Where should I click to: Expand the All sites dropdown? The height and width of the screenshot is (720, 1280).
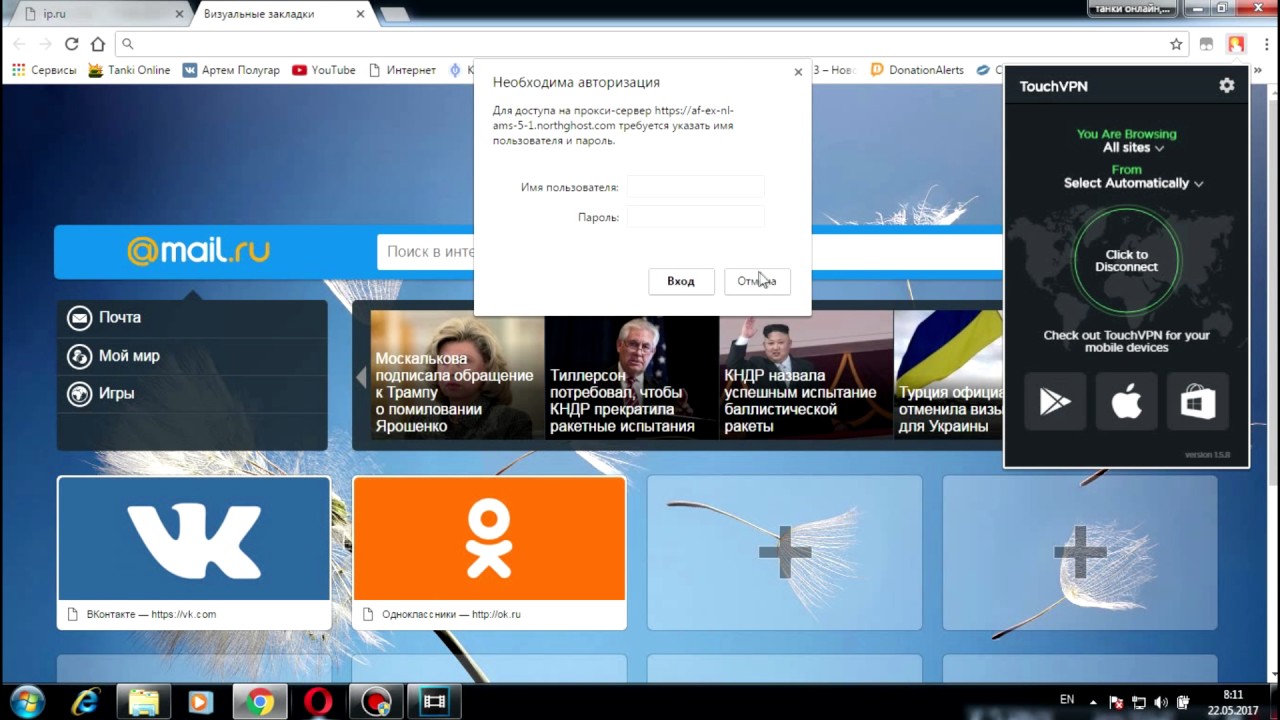[1133, 148]
